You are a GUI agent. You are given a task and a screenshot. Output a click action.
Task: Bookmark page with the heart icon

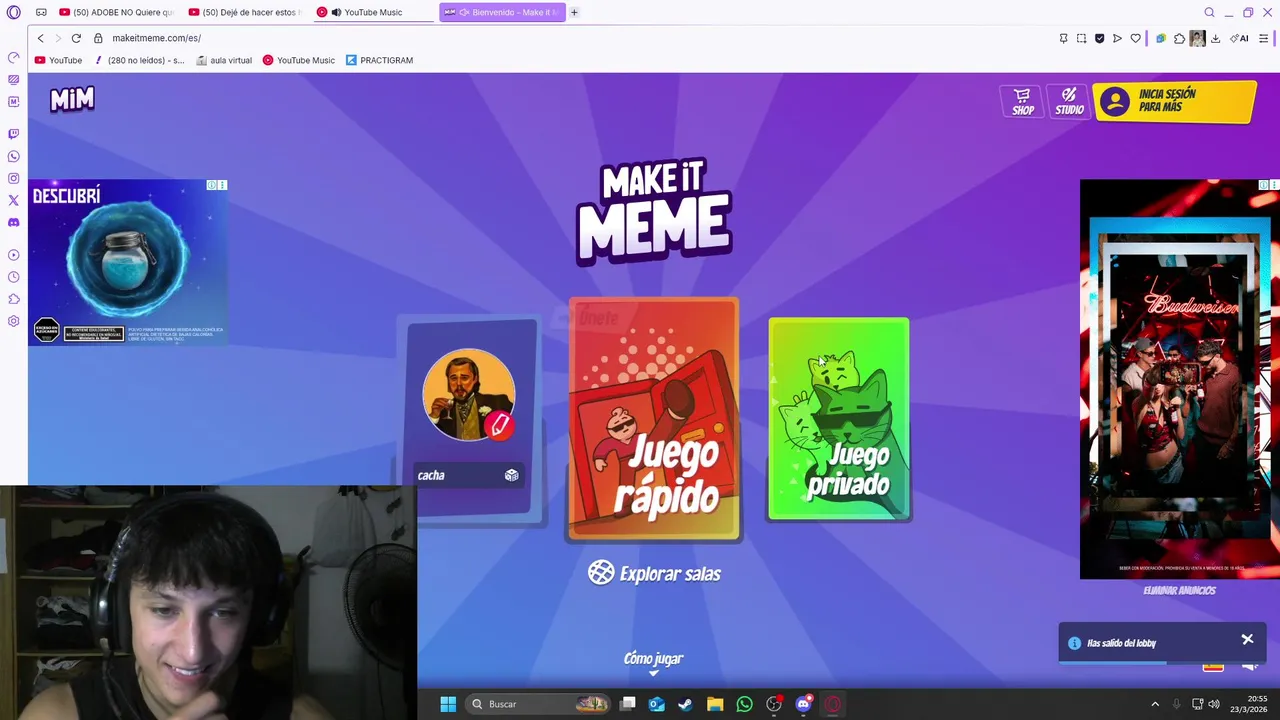point(1135,38)
